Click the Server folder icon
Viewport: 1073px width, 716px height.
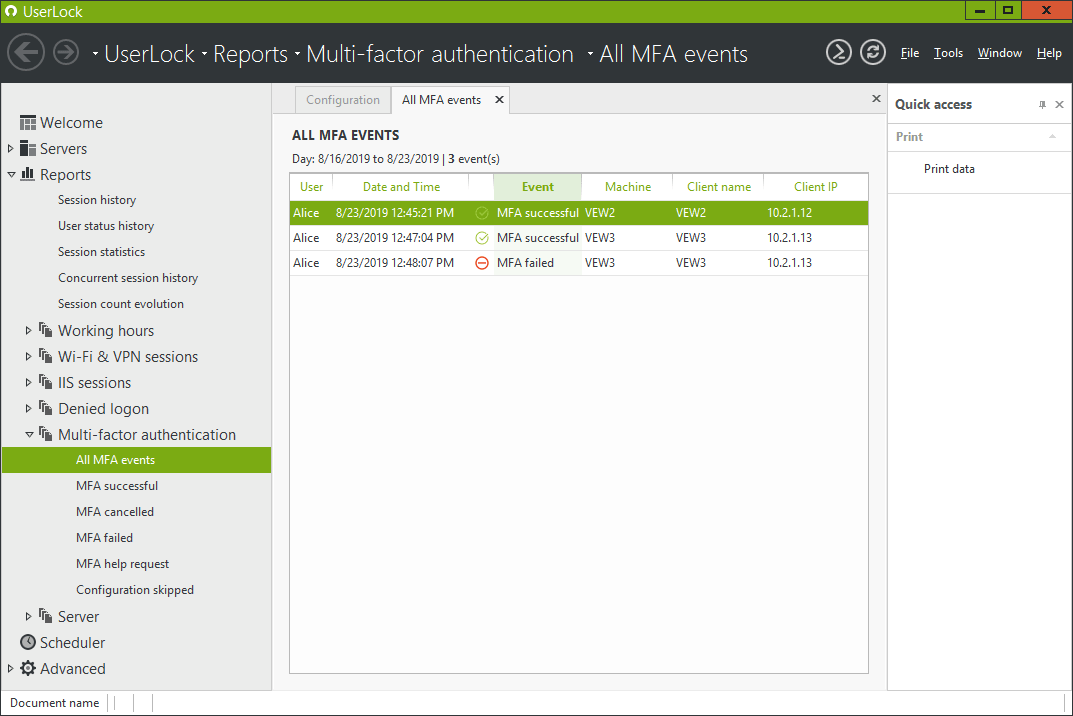[45, 616]
